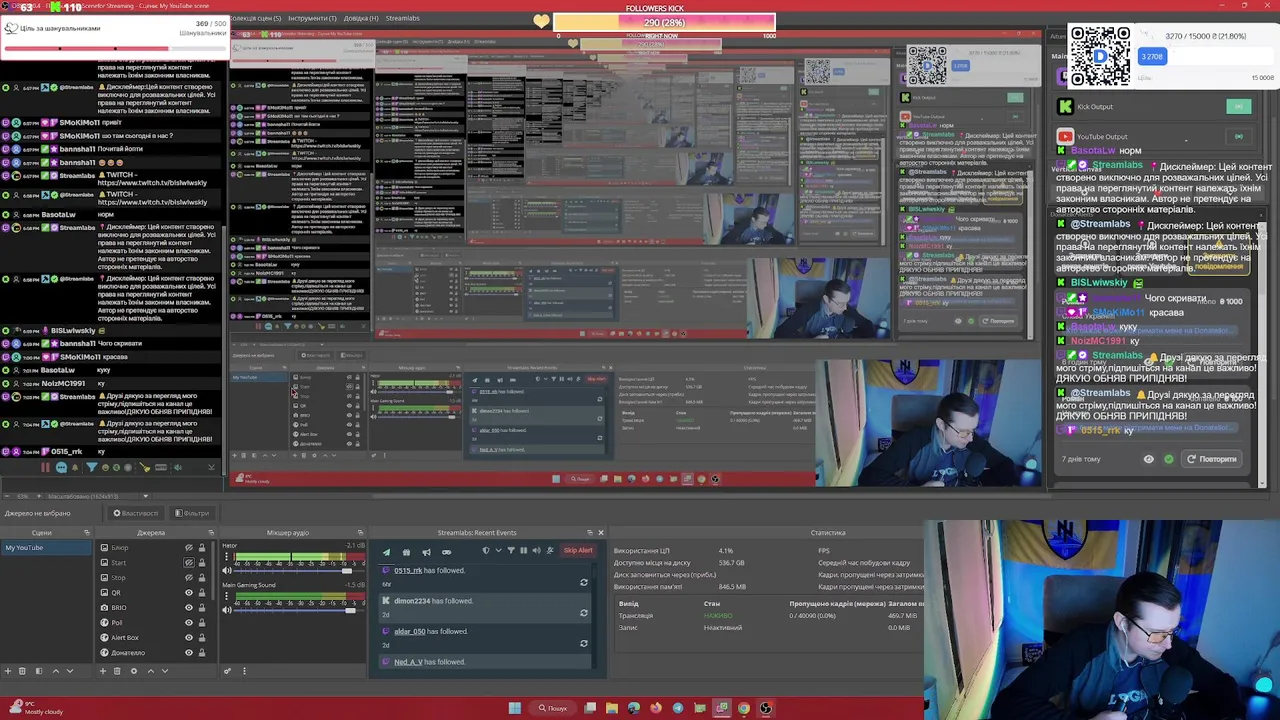Open the dimon2234 follower link
Viewport: 1280px width, 720px height.
[x=412, y=601]
